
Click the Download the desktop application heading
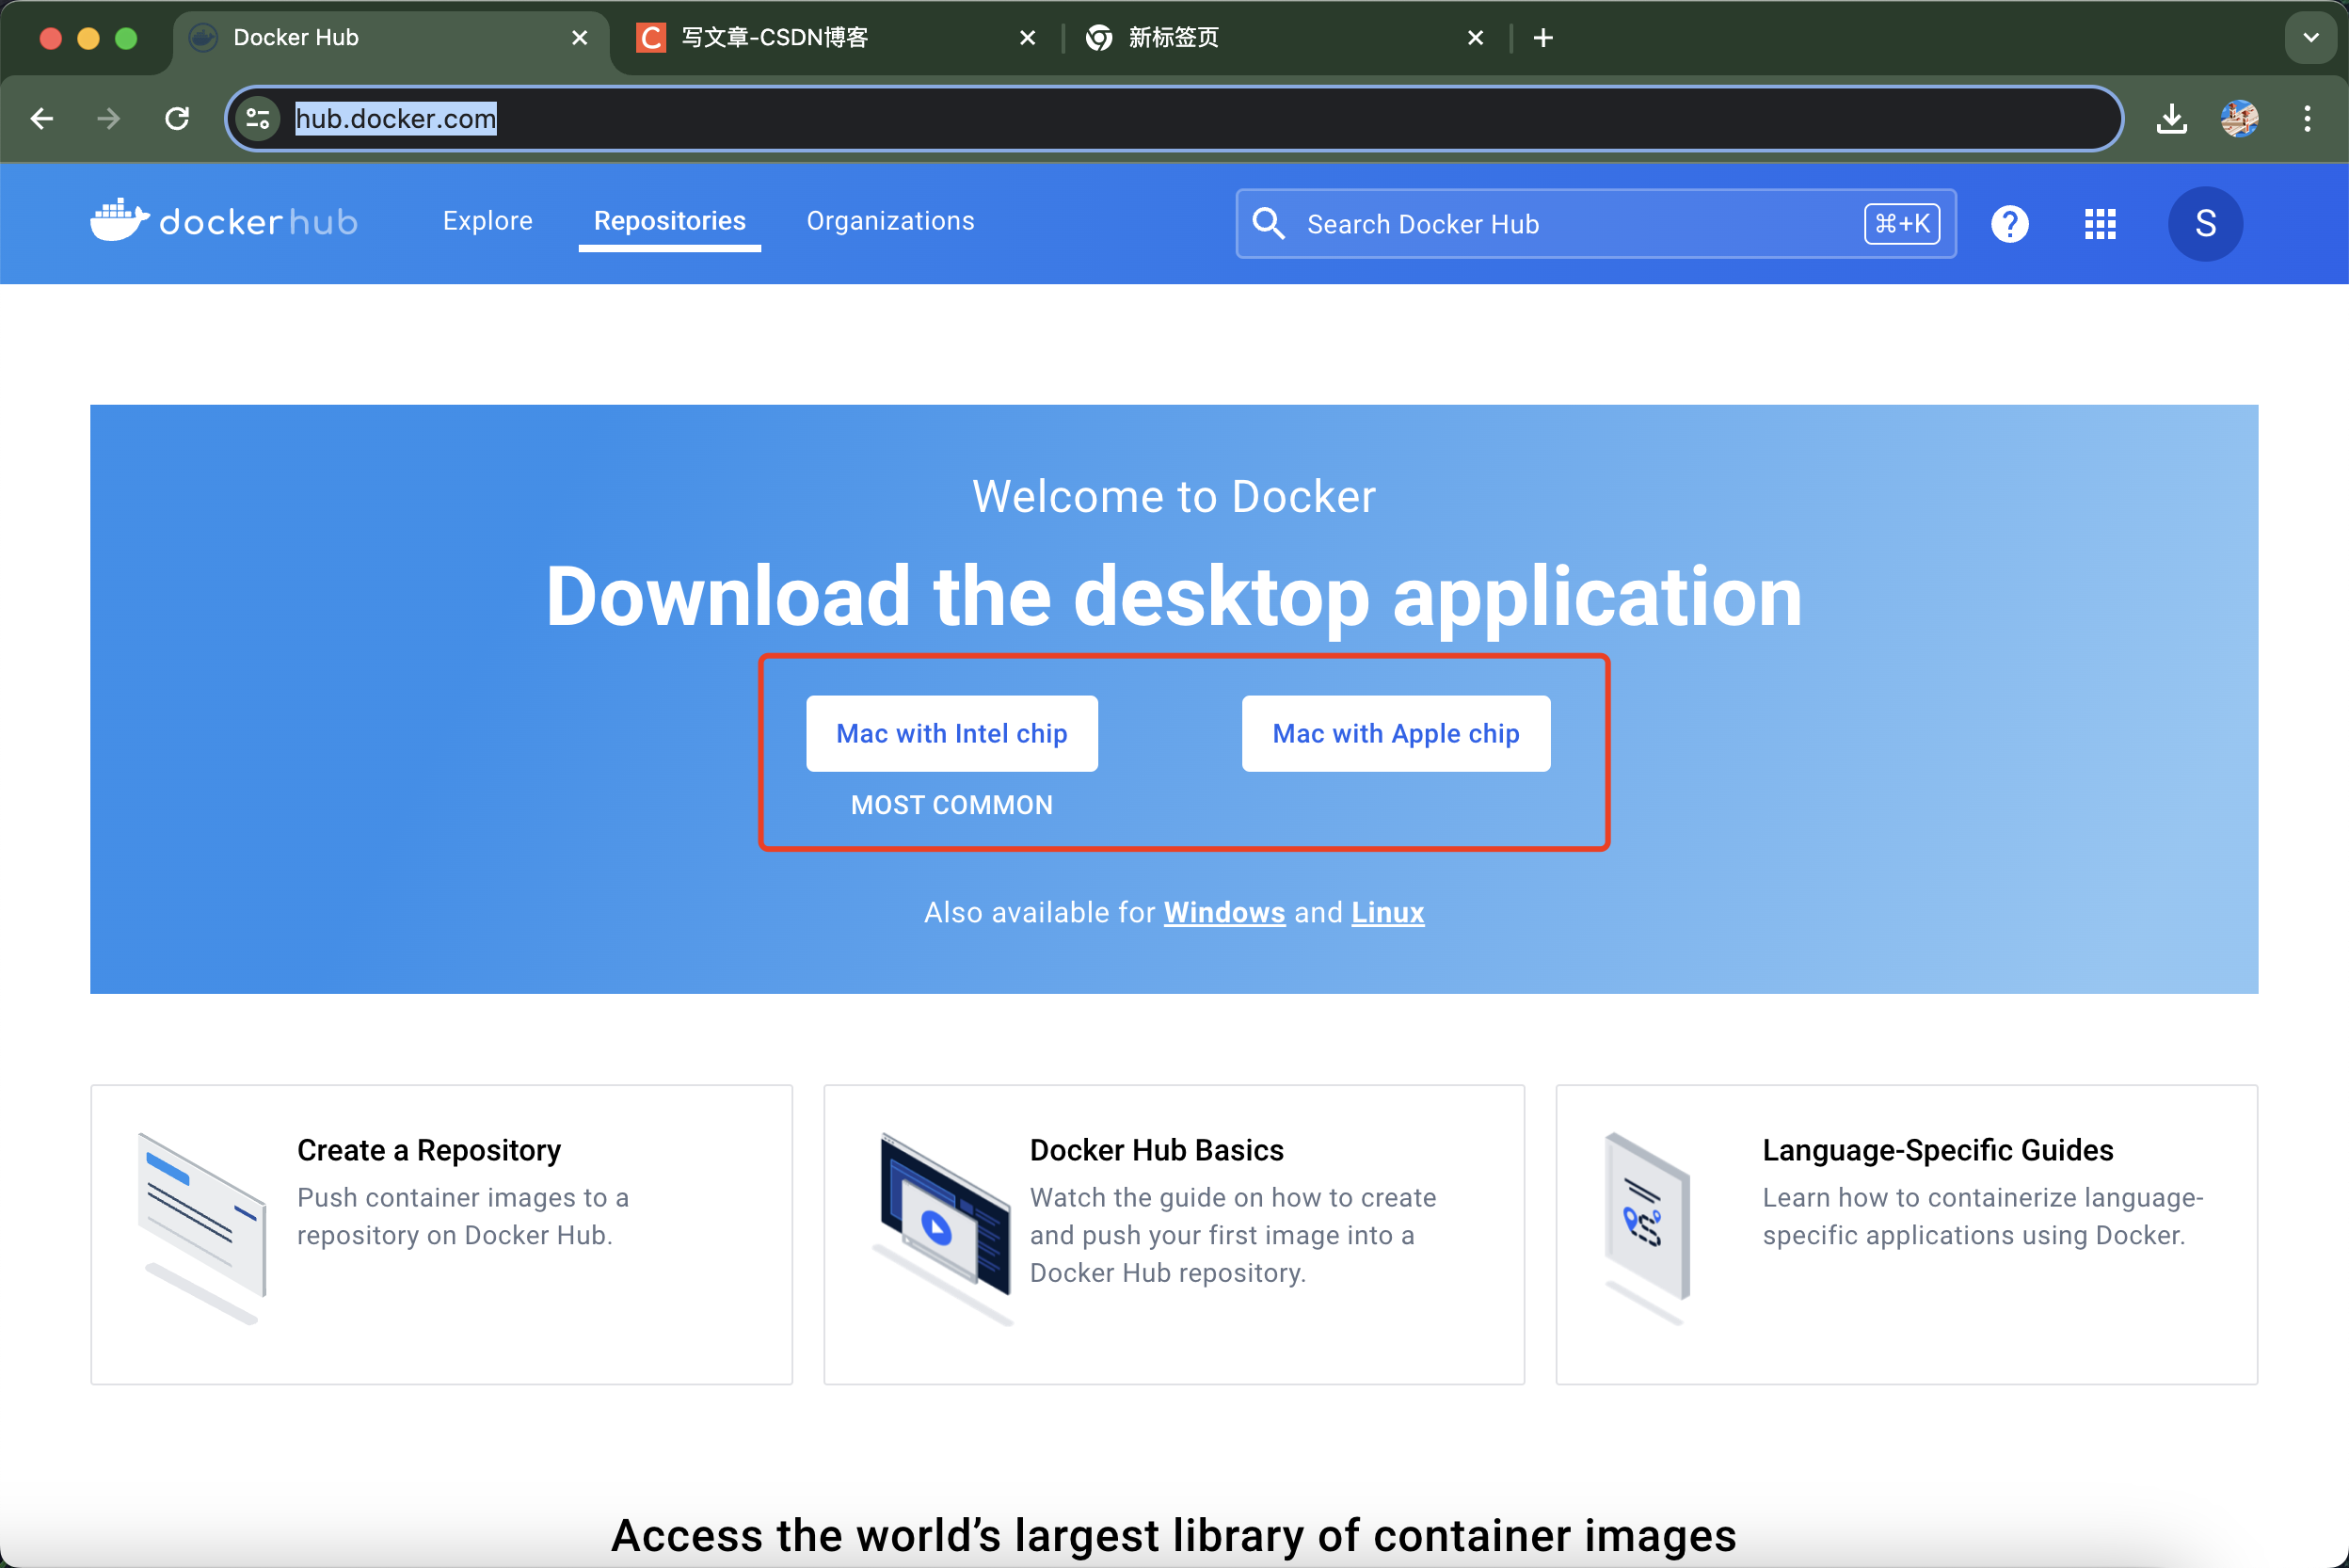[1174, 596]
